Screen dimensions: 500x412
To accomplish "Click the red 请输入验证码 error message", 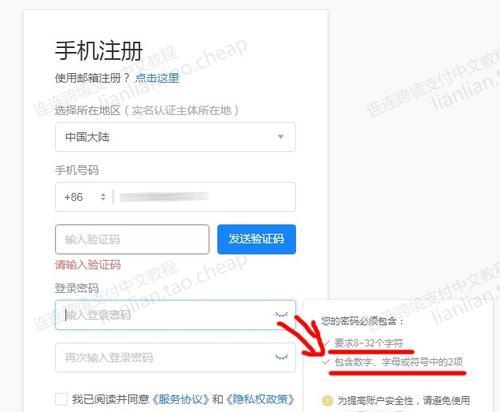I will point(88,265).
